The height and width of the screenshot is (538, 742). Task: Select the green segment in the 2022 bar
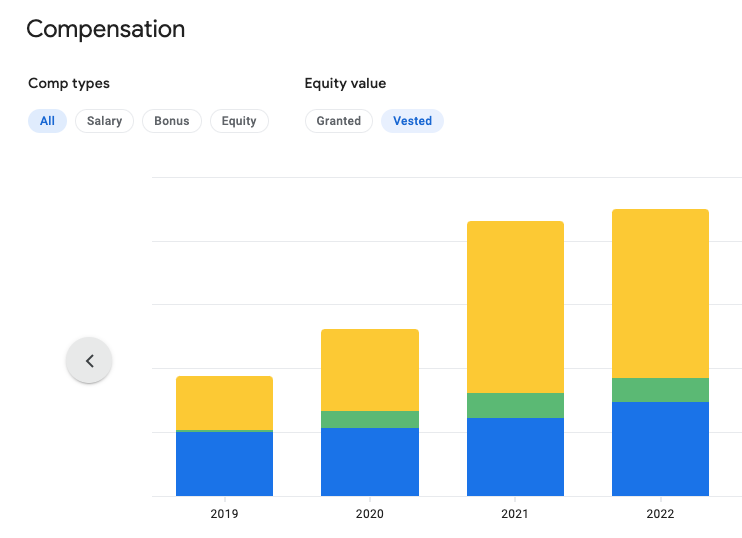point(660,390)
